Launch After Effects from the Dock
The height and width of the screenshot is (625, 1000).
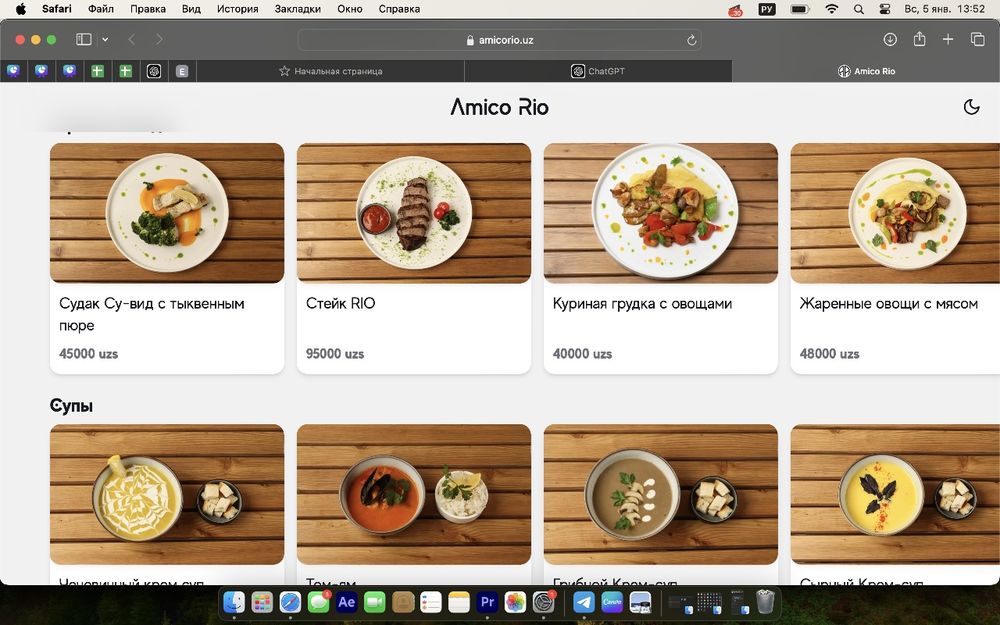(x=346, y=601)
